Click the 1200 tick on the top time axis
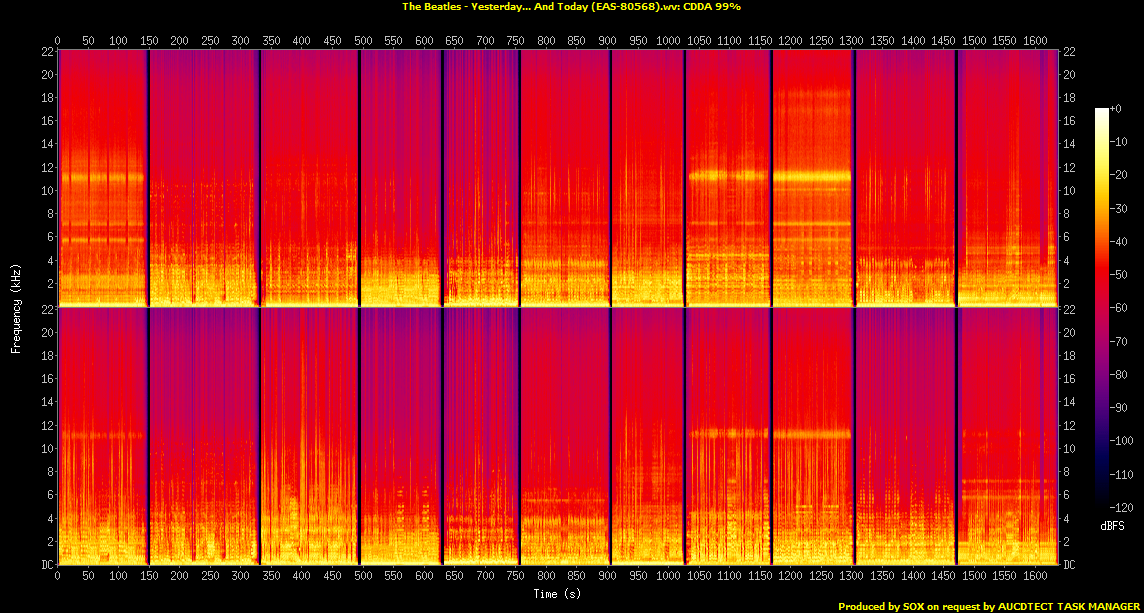The image size is (1144, 613). click(x=790, y=39)
